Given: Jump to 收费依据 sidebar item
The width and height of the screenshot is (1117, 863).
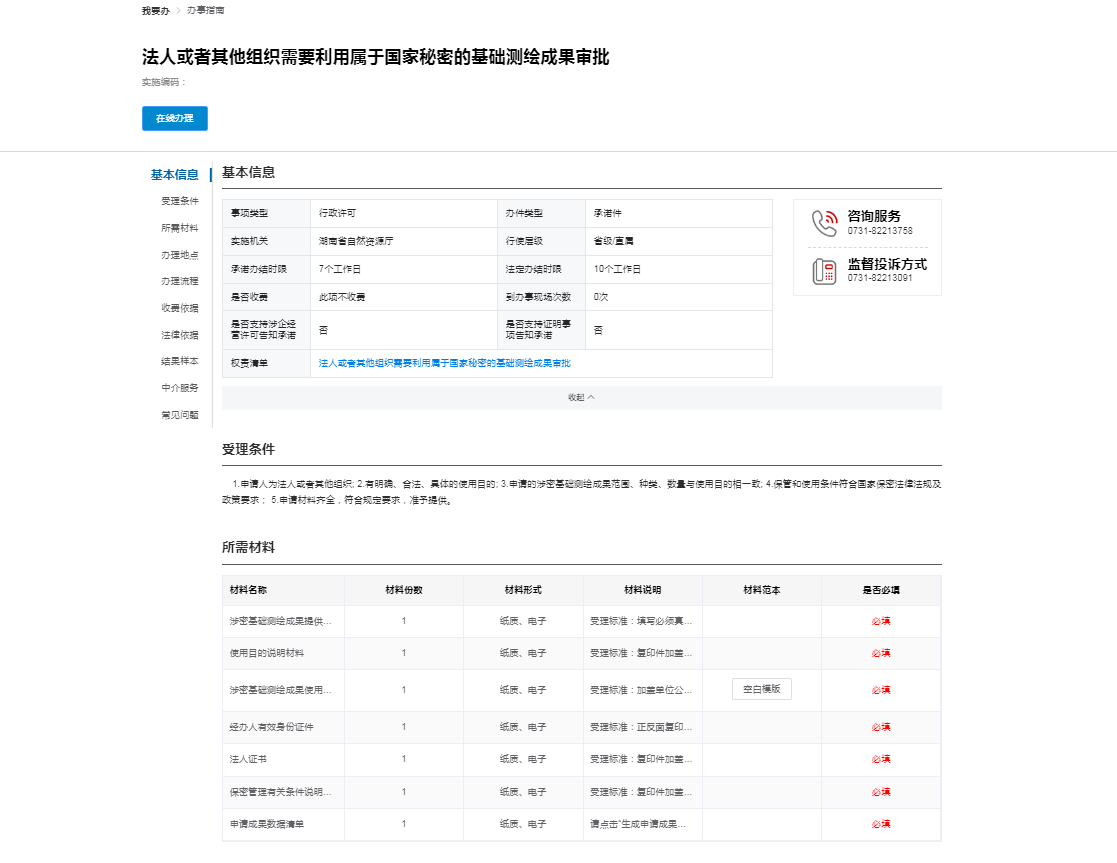Looking at the screenshot, I should [x=179, y=308].
